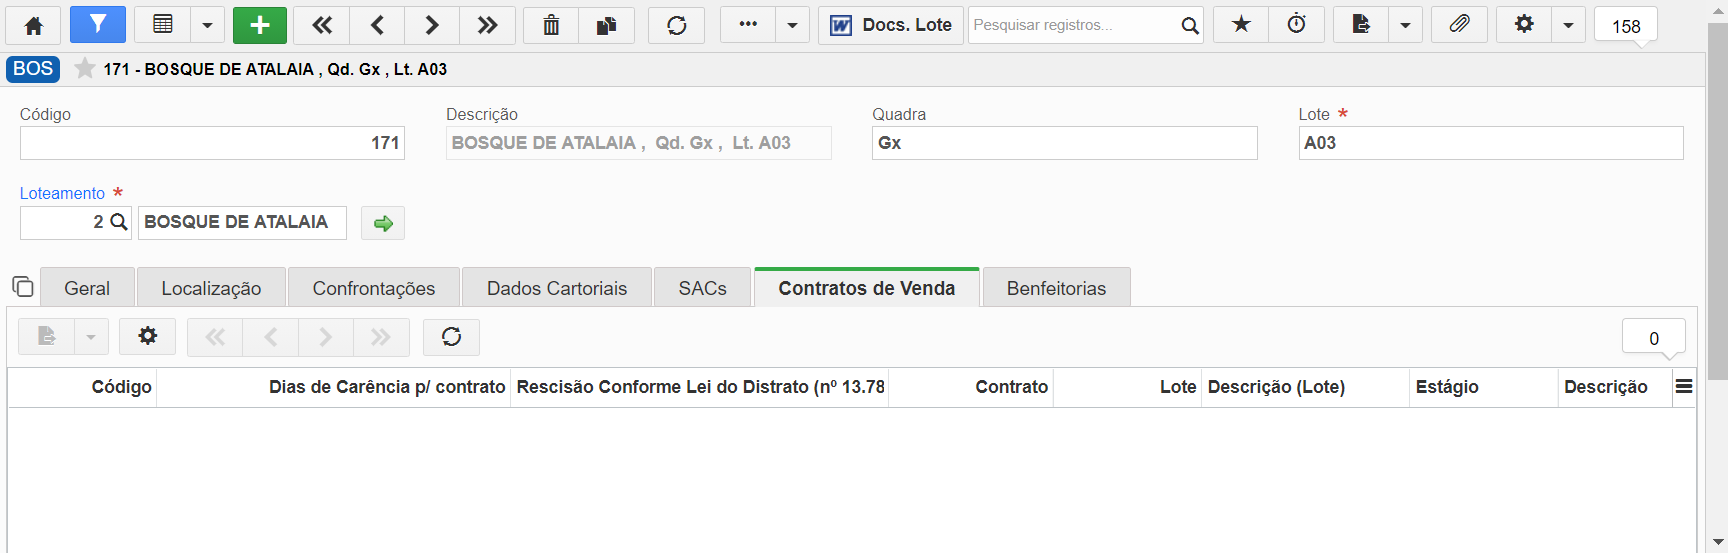Expand grid view dropdown arrow
Image resolution: width=1728 pixels, height=553 pixels.
pyautogui.click(x=207, y=25)
